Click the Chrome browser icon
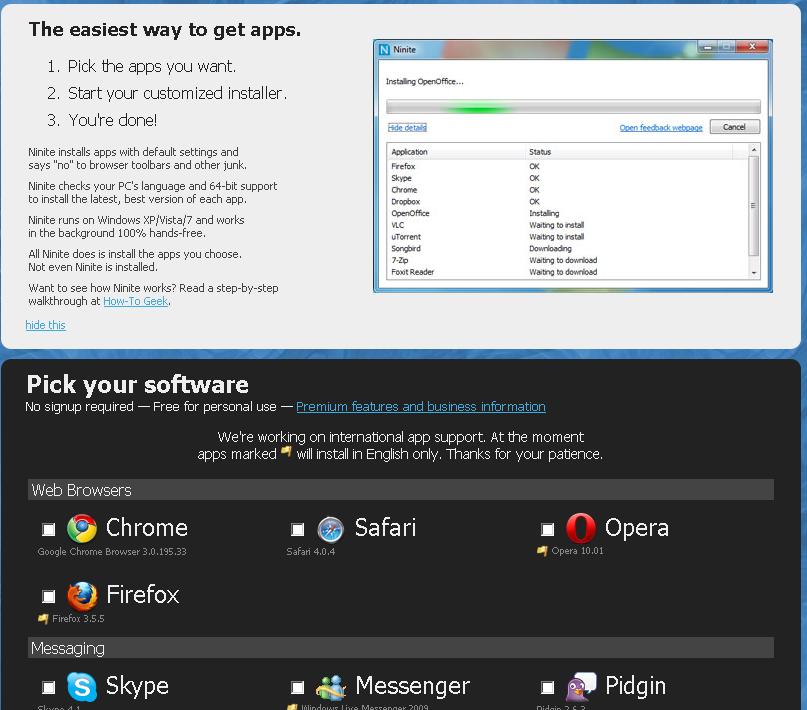This screenshot has height=710, width=807. click(x=82, y=528)
